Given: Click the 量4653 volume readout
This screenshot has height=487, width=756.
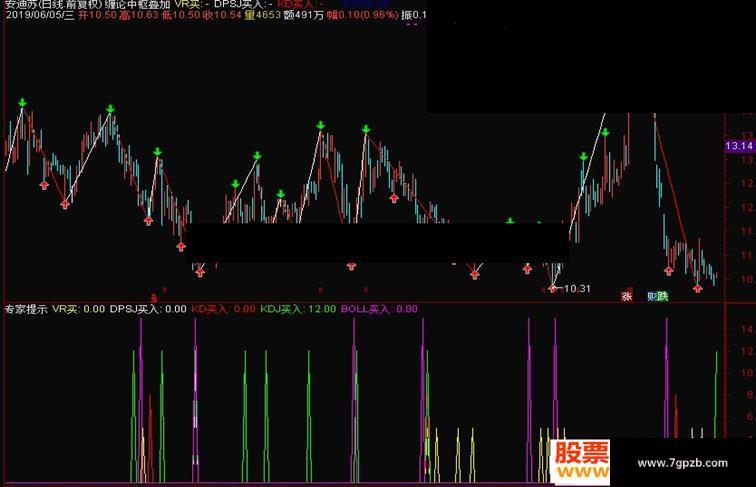Looking at the screenshot, I should [263, 15].
